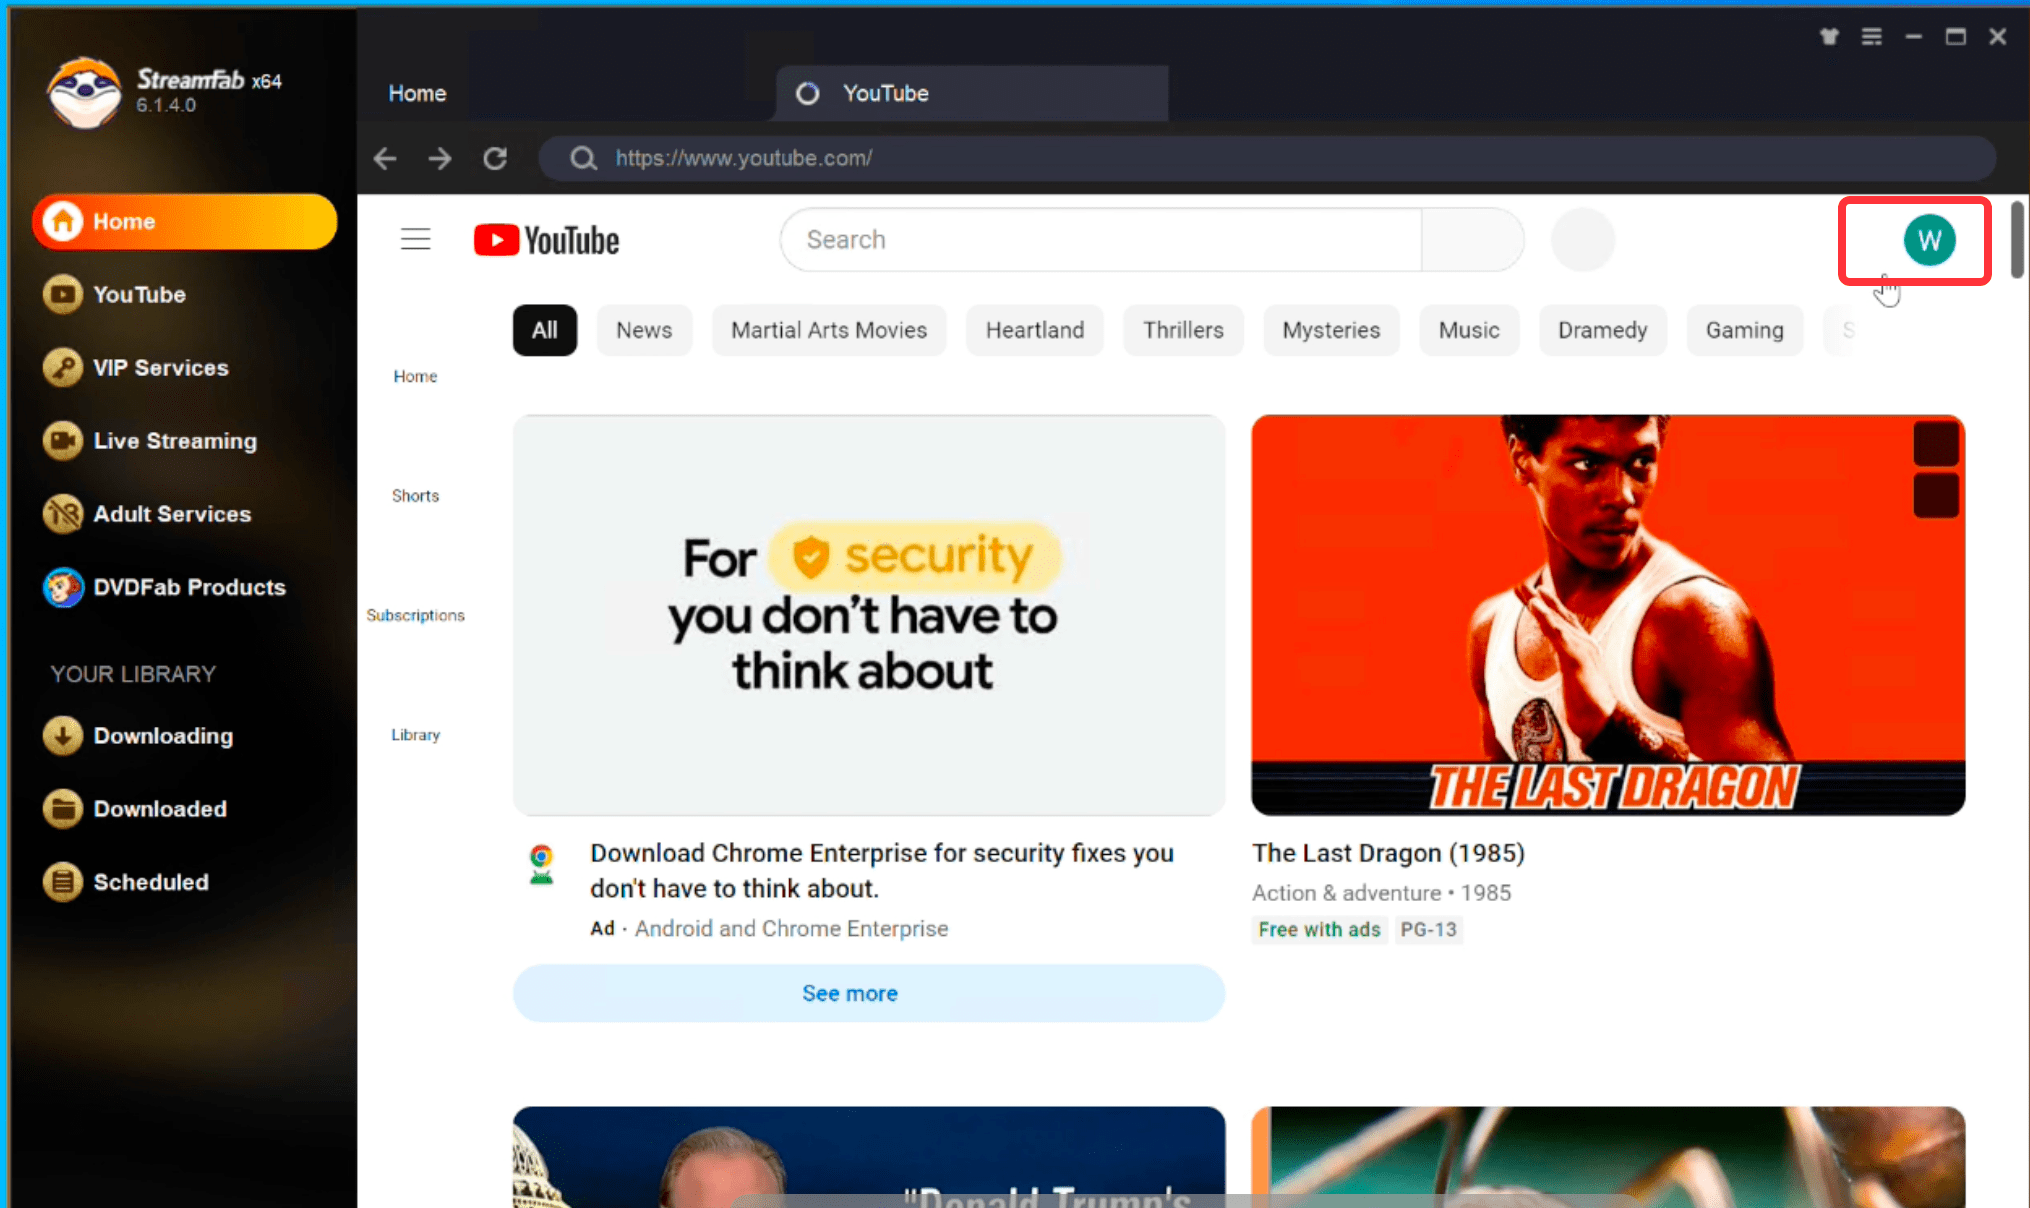This screenshot has width=2030, height=1208.
Task: Open YouTube mini guide Home
Action: point(415,376)
